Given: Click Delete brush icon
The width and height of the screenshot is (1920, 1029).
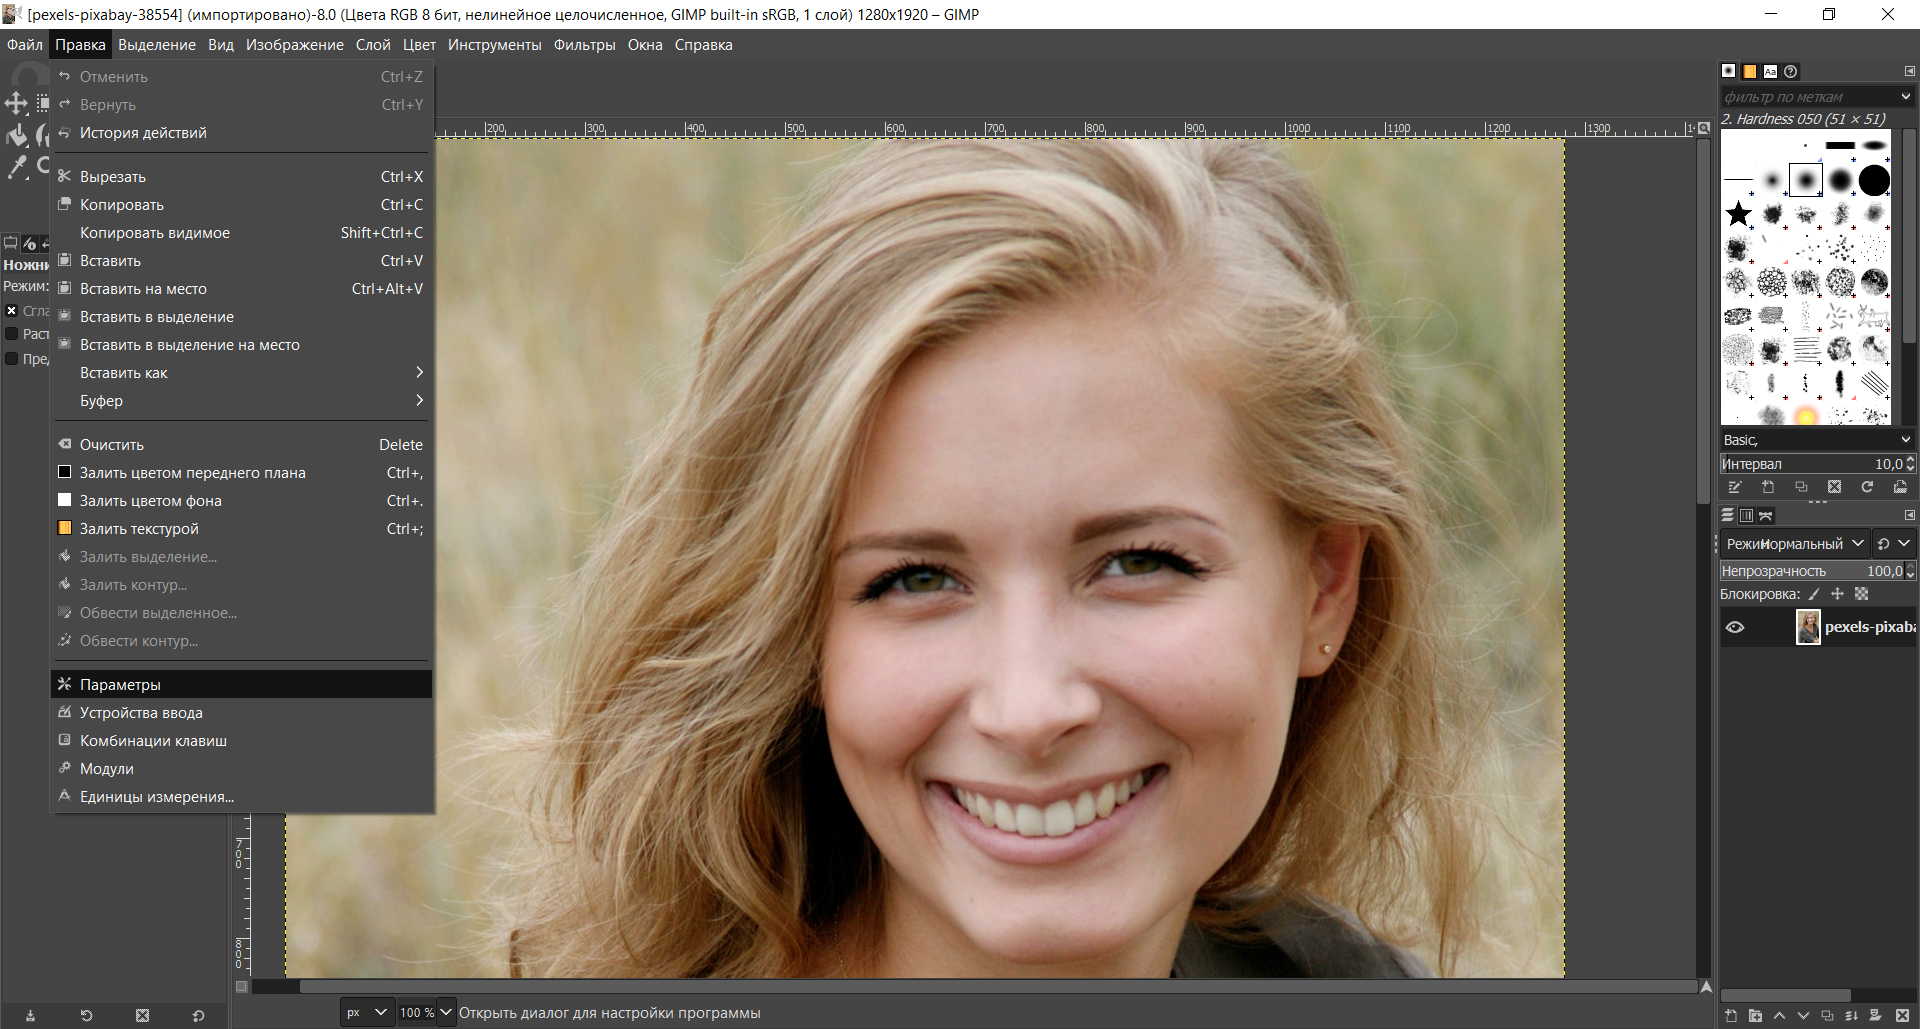Looking at the screenshot, I should [1834, 487].
